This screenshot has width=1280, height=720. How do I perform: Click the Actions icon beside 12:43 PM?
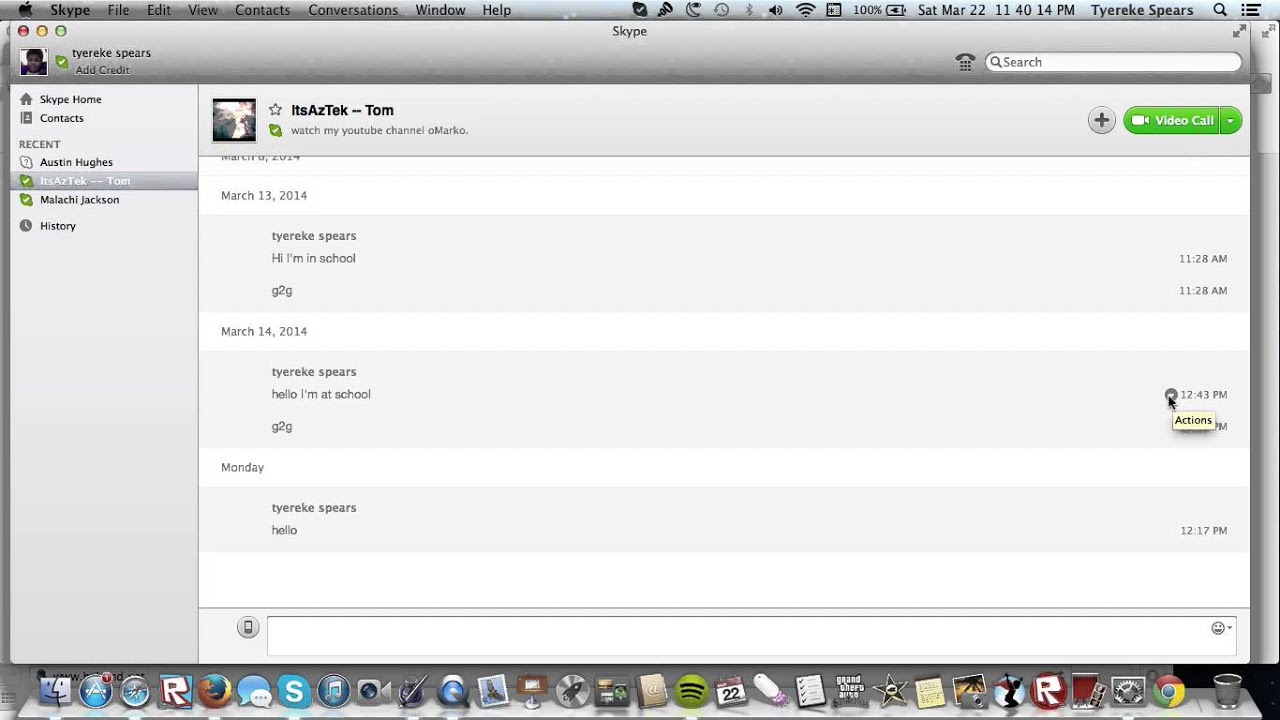1171,394
